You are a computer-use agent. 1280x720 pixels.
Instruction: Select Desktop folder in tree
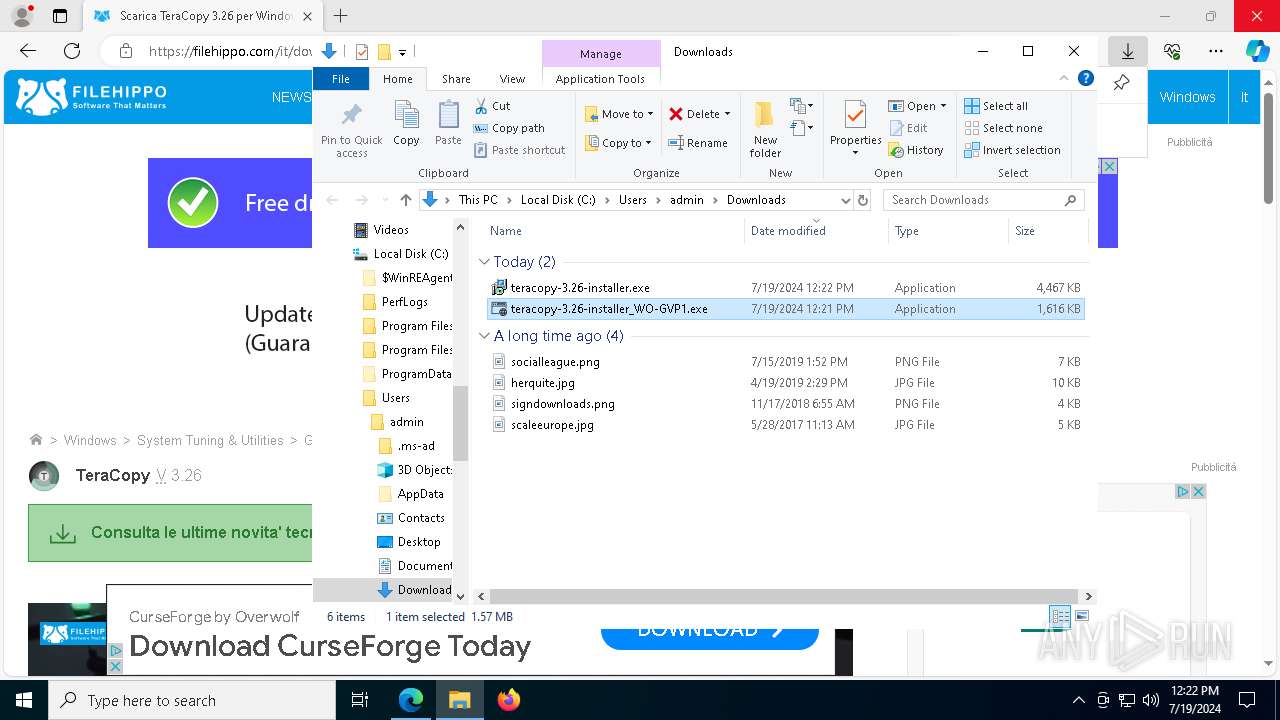click(419, 542)
